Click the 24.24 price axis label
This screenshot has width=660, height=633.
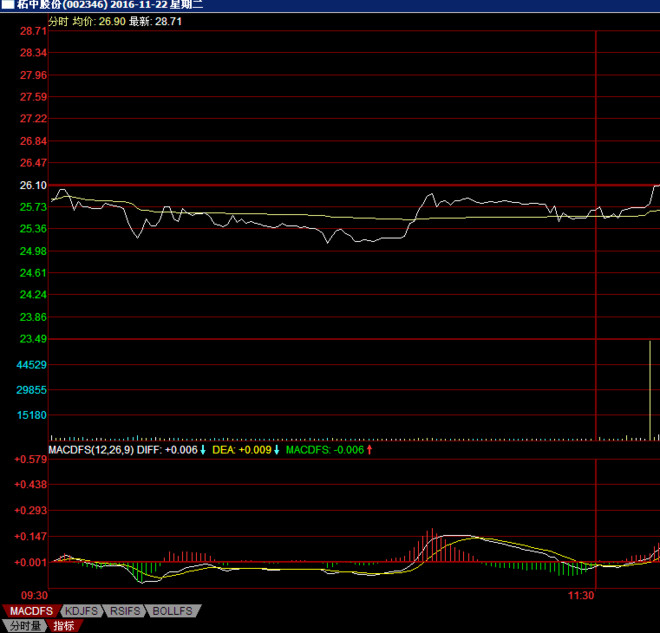click(x=33, y=295)
